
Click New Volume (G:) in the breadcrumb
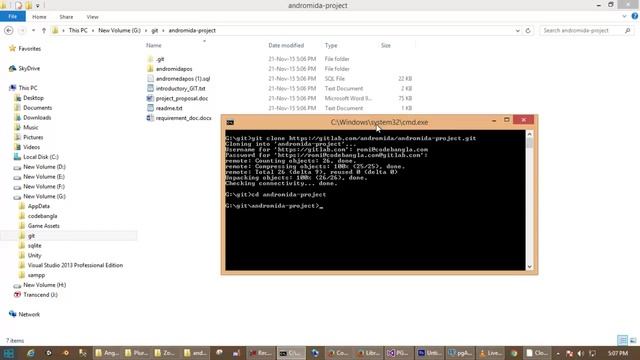click(119, 31)
